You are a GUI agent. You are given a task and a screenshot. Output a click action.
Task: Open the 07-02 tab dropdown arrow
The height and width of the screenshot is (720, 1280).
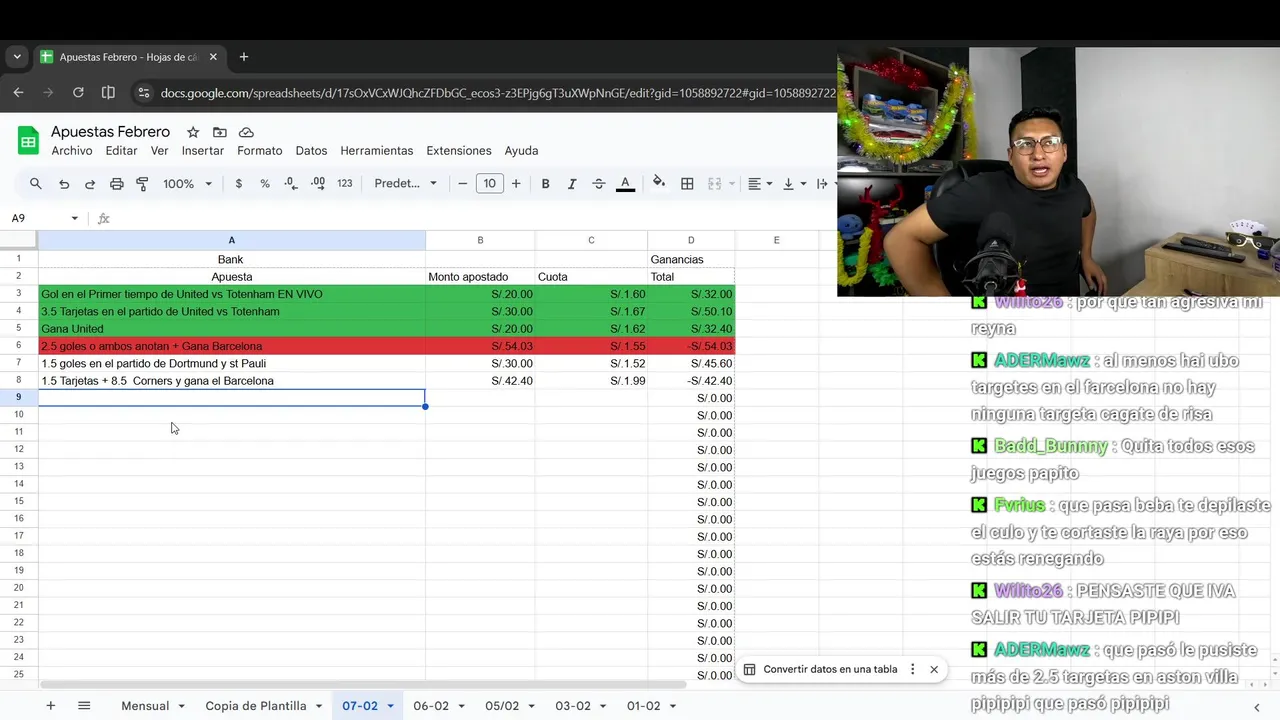click(390, 706)
